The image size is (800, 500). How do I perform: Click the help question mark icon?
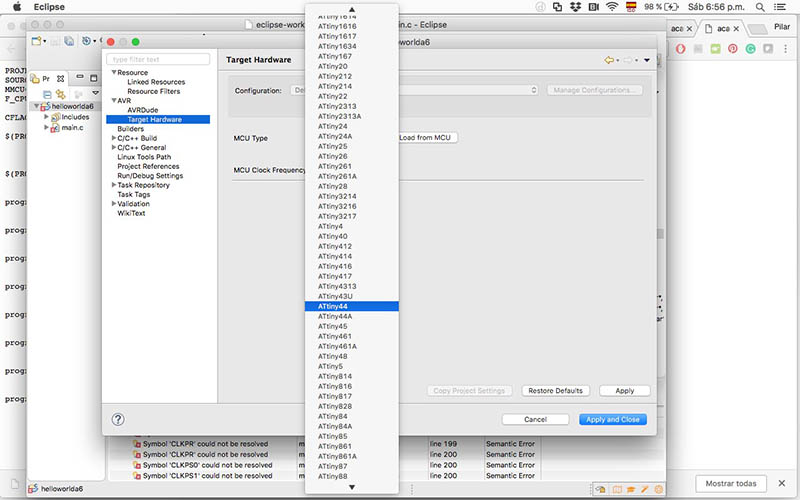click(118, 419)
